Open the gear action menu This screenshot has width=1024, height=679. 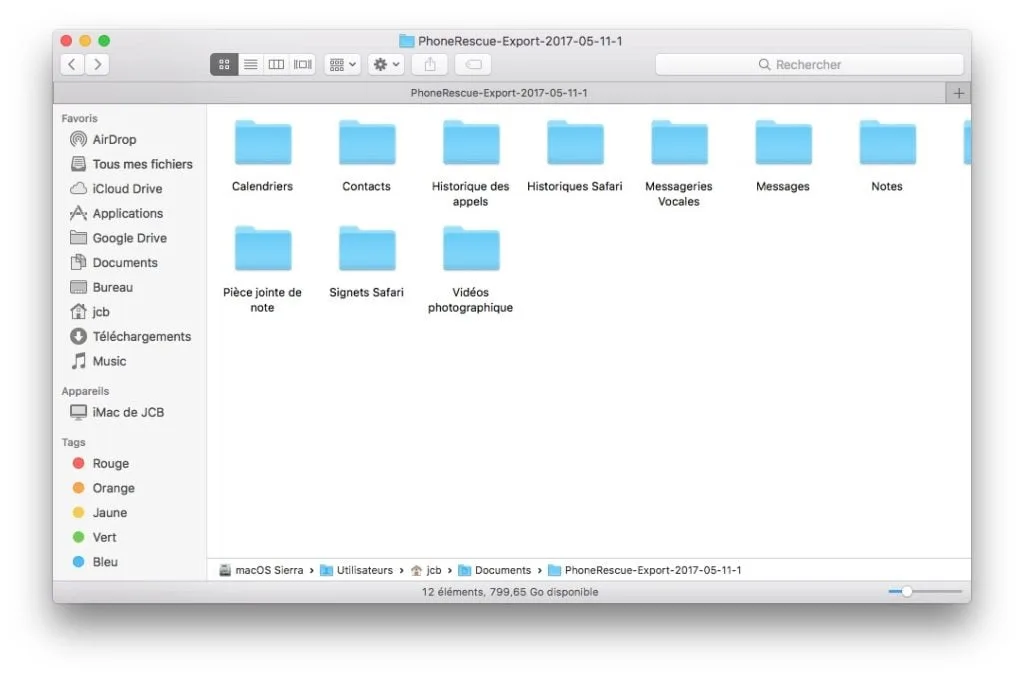click(386, 64)
